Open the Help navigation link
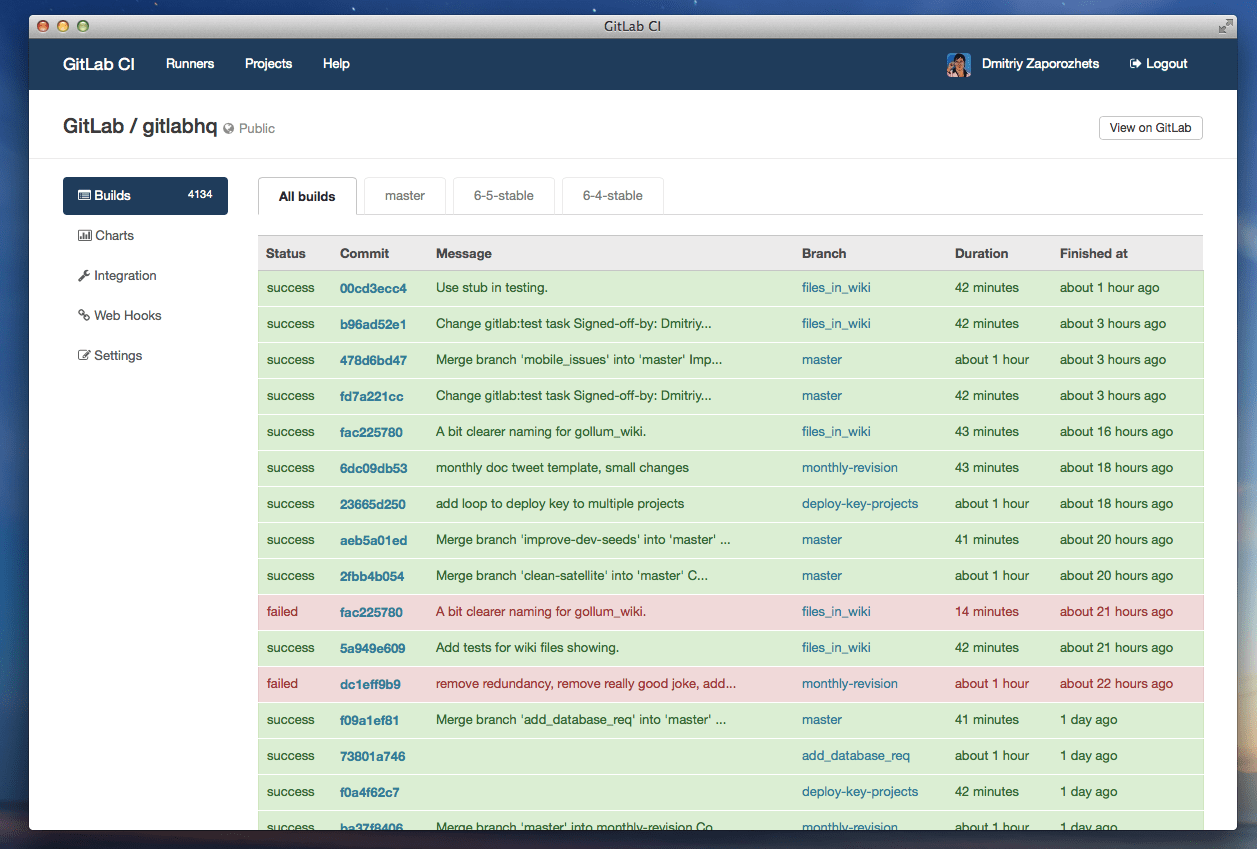 [336, 64]
